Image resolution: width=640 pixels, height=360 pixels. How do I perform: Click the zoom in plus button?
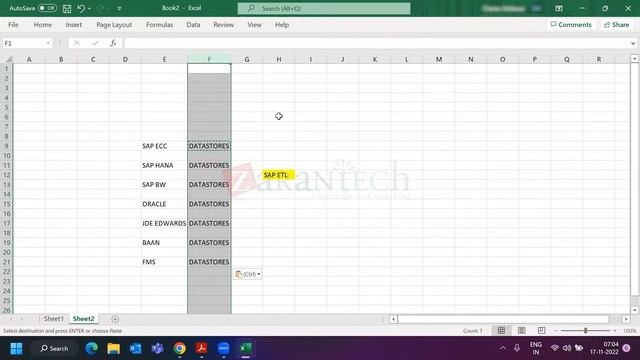[615, 331]
